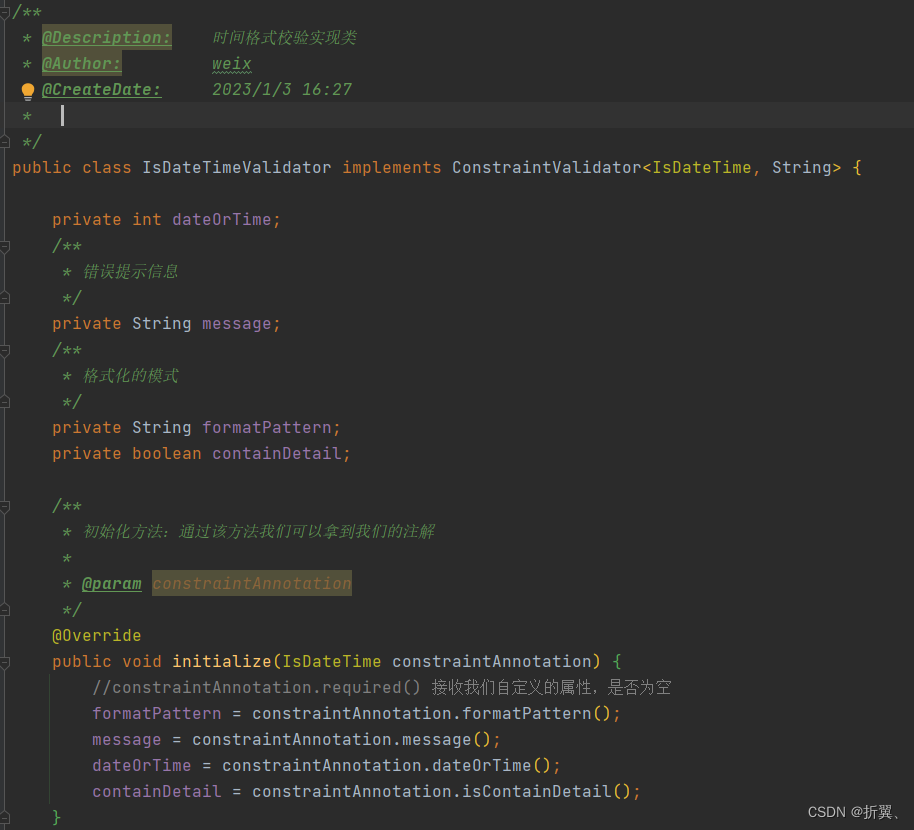The height and width of the screenshot is (830, 914).
Task: Click highlighted constraintAnnotation in the Javadoc
Action: pyautogui.click(x=252, y=583)
